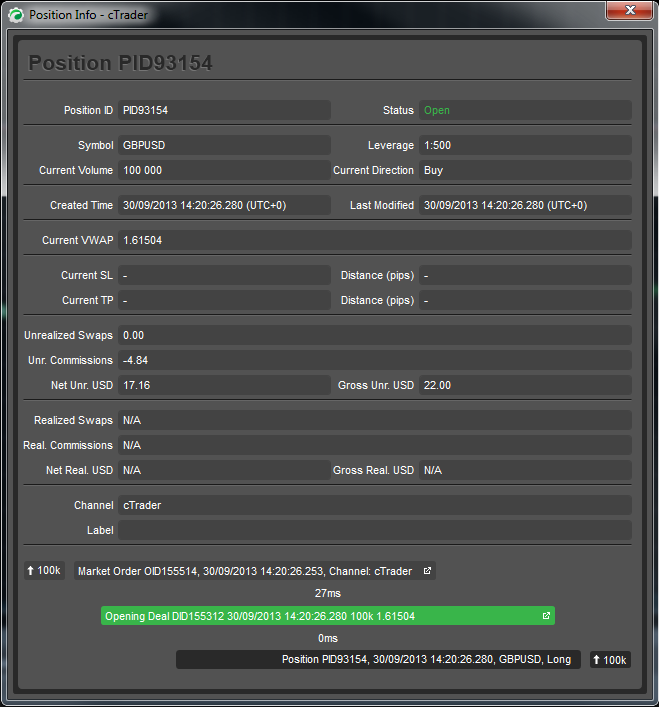Click the empty Label field
The height and width of the screenshot is (708, 659).
point(375,530)
